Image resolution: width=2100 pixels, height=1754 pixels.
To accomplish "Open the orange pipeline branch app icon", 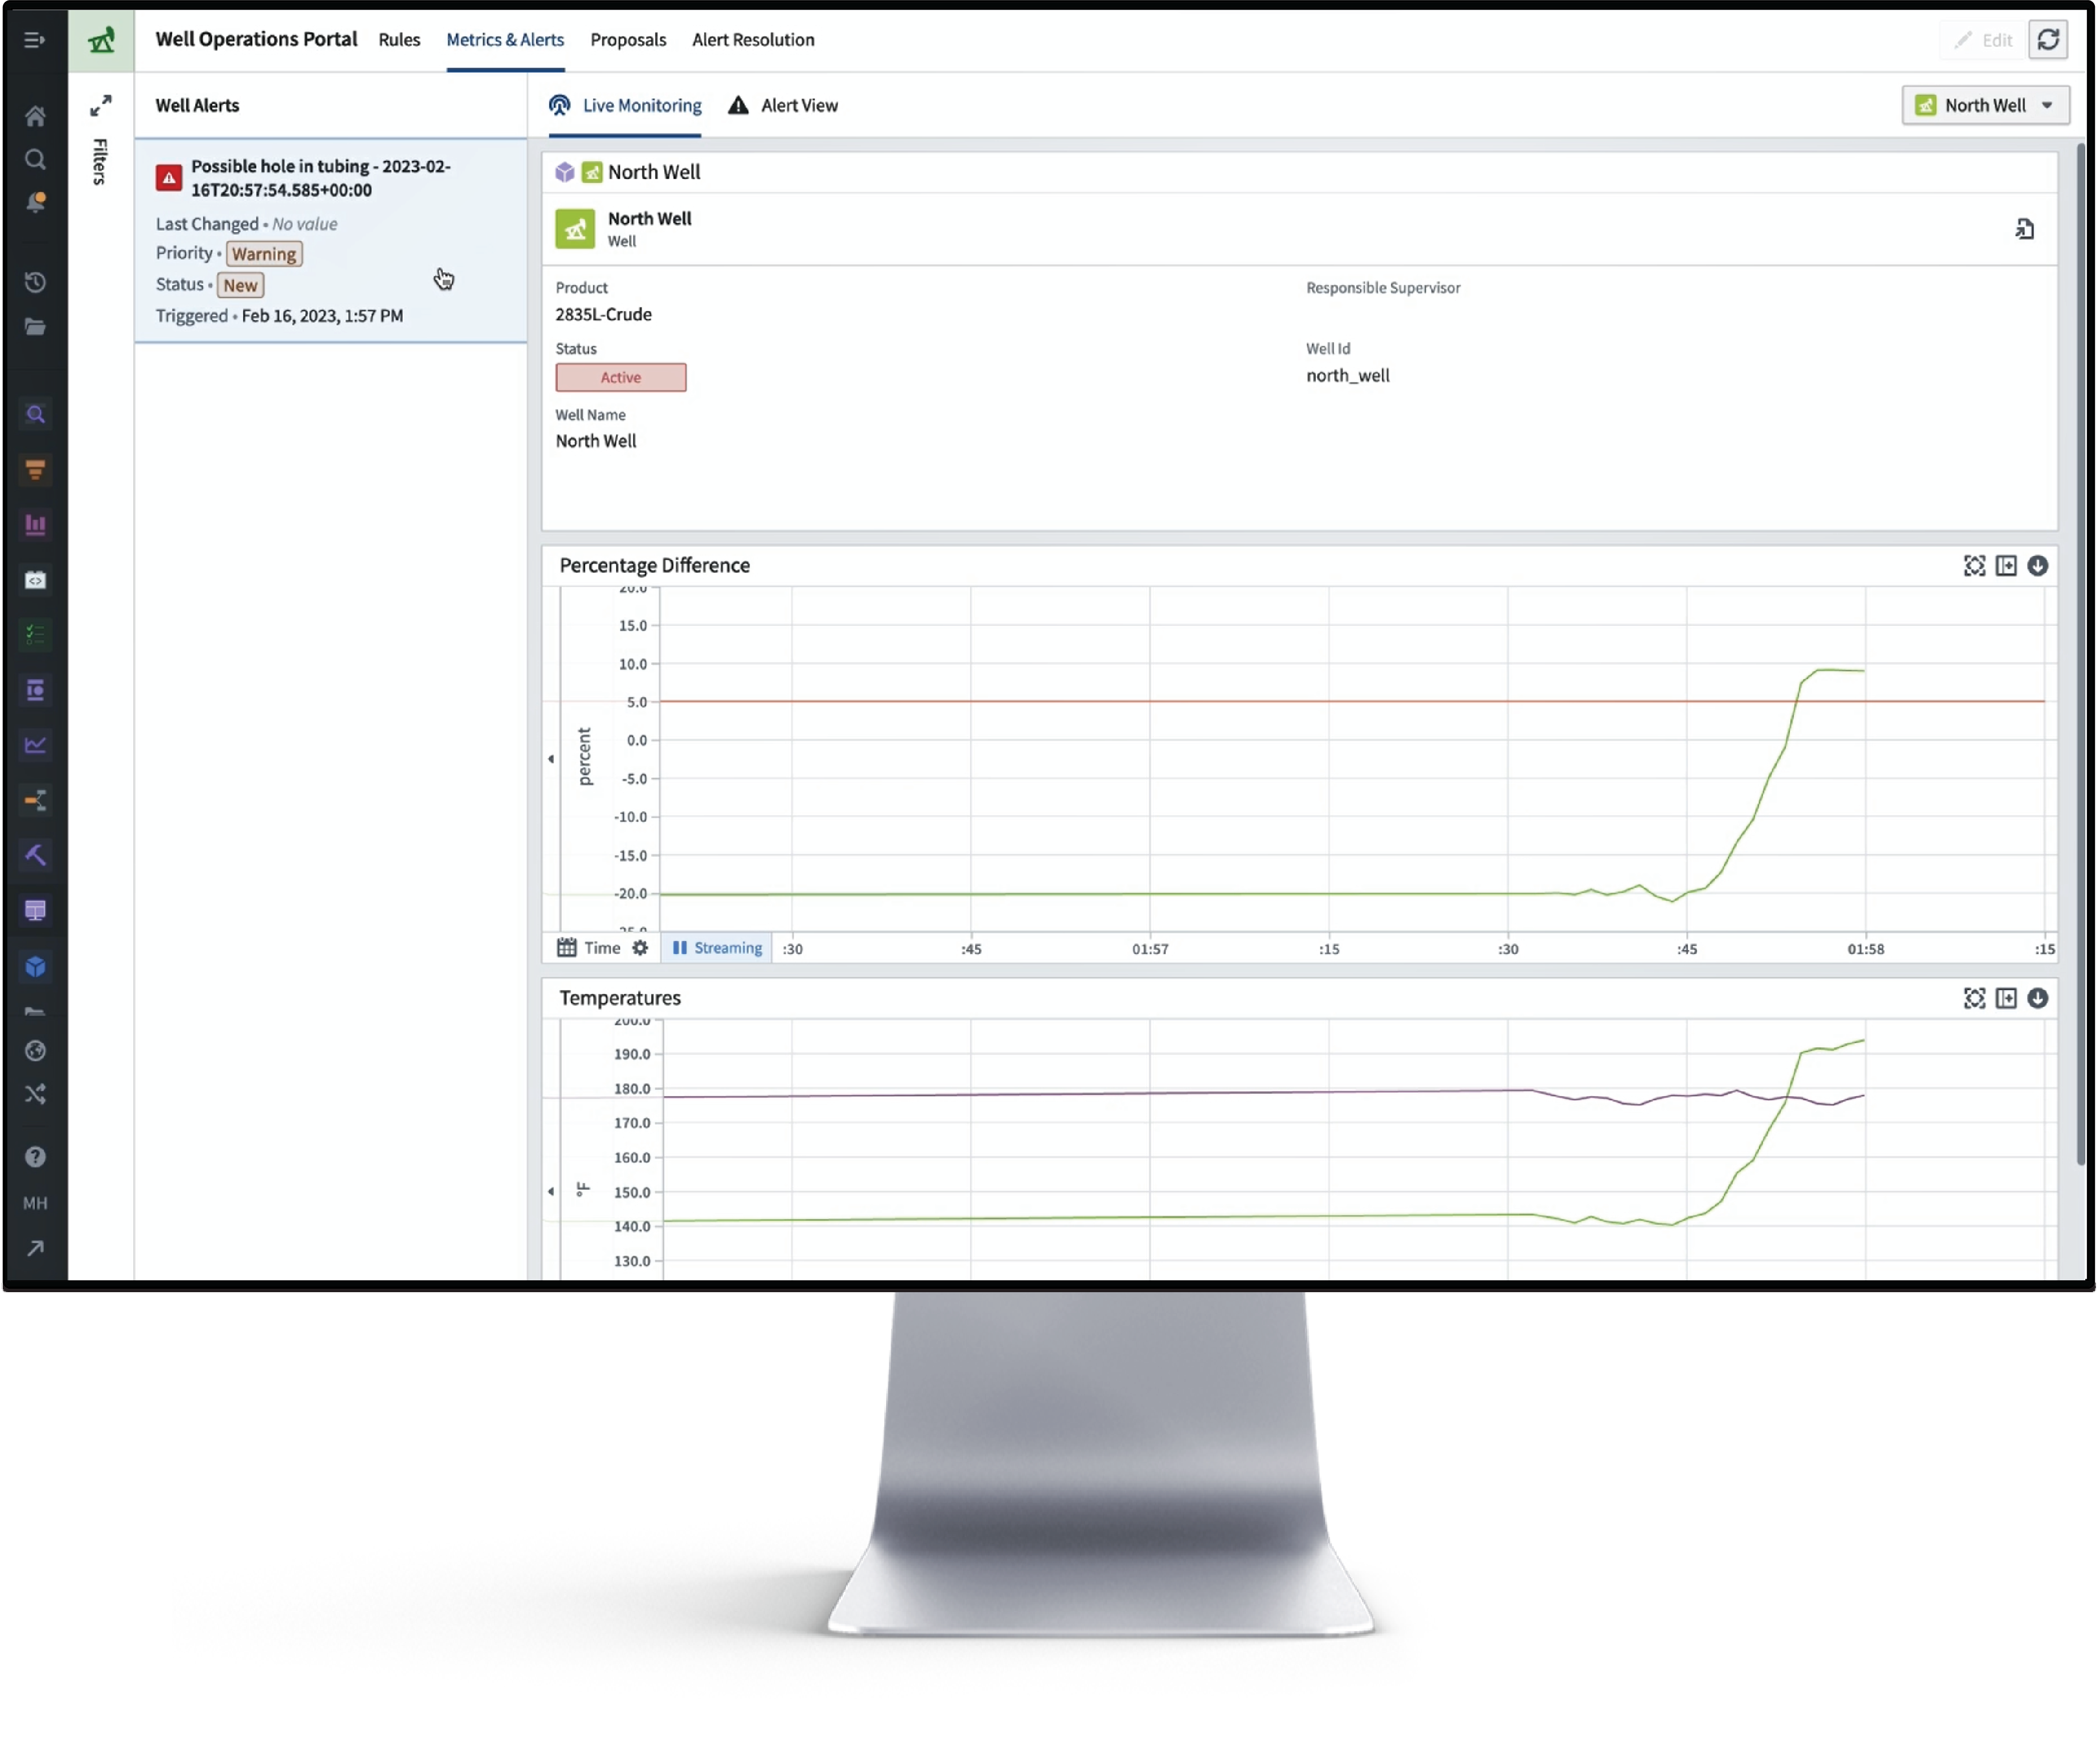I will click(x=35, y=800).
